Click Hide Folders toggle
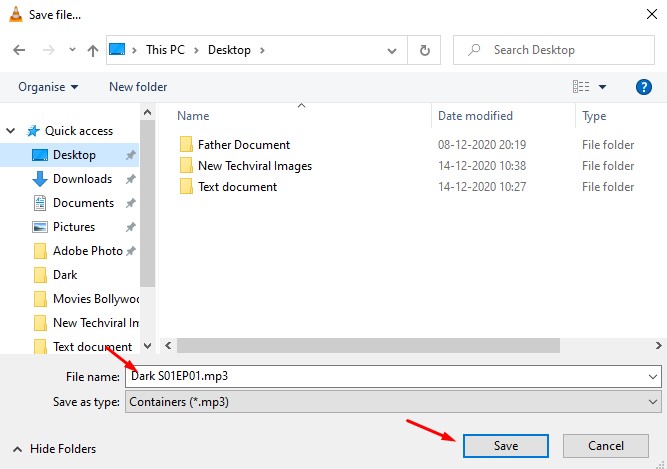667x469 pixels. [x=54, y=449]
